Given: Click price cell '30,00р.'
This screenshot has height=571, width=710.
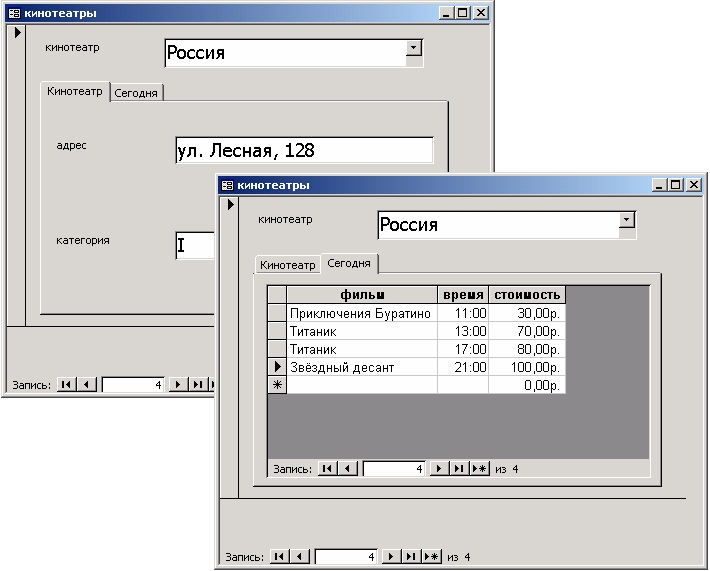Looking at the screenshot, I should (x=527, y=313).
